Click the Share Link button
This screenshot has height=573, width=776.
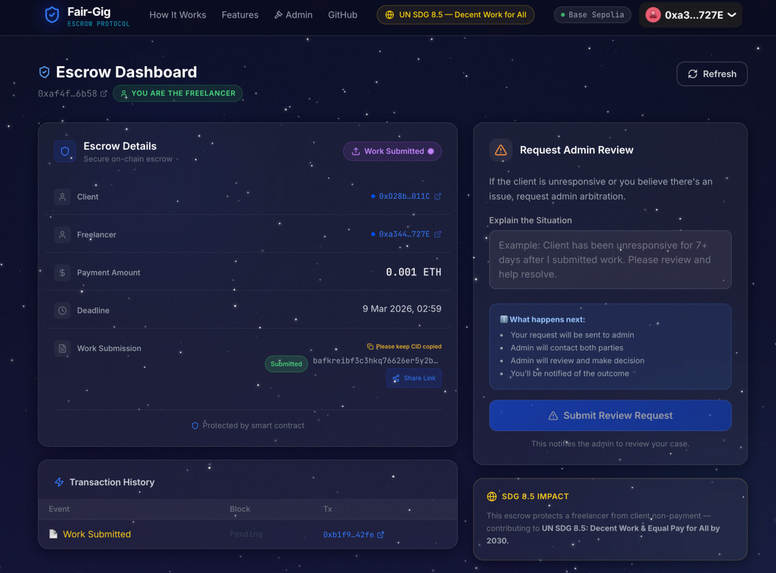[x=414, y=379]
